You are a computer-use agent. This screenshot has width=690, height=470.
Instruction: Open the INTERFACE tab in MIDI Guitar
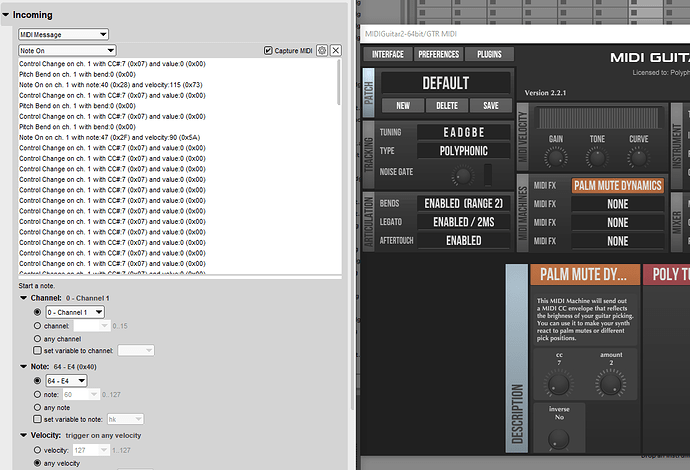tap(388, 55)
